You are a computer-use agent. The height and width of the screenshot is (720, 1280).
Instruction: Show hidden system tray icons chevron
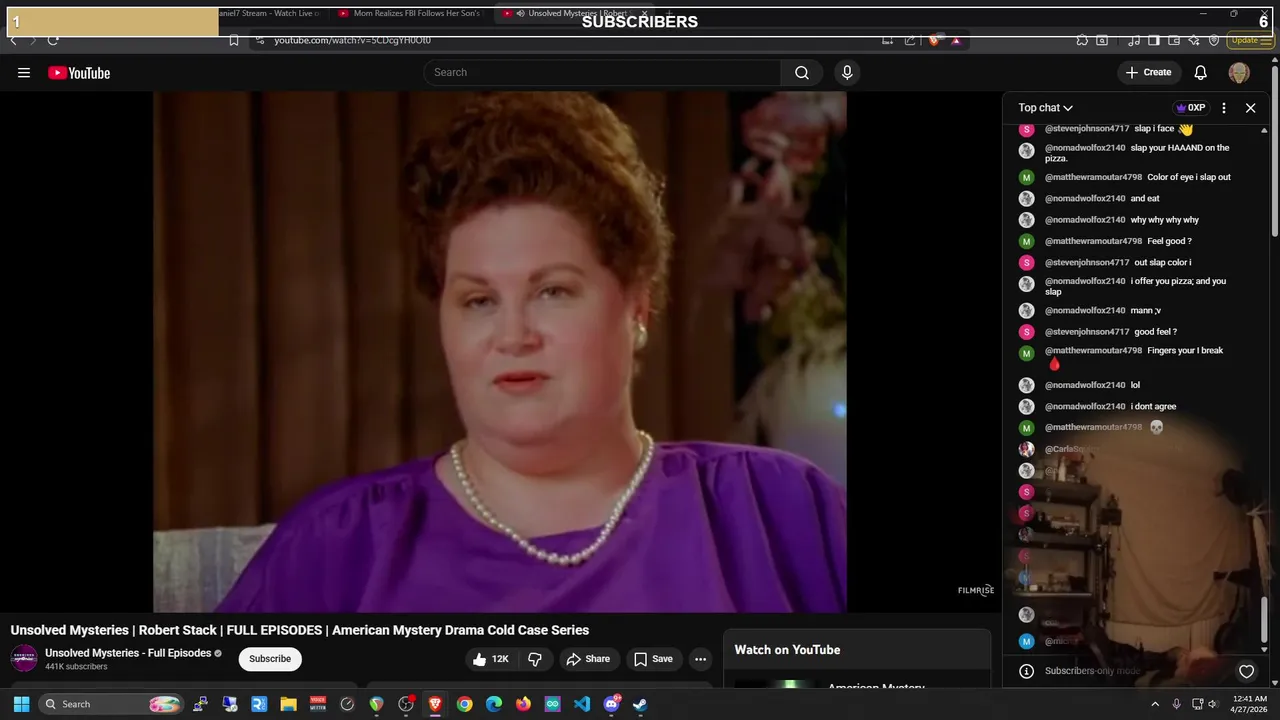(x=1155, y=704)
